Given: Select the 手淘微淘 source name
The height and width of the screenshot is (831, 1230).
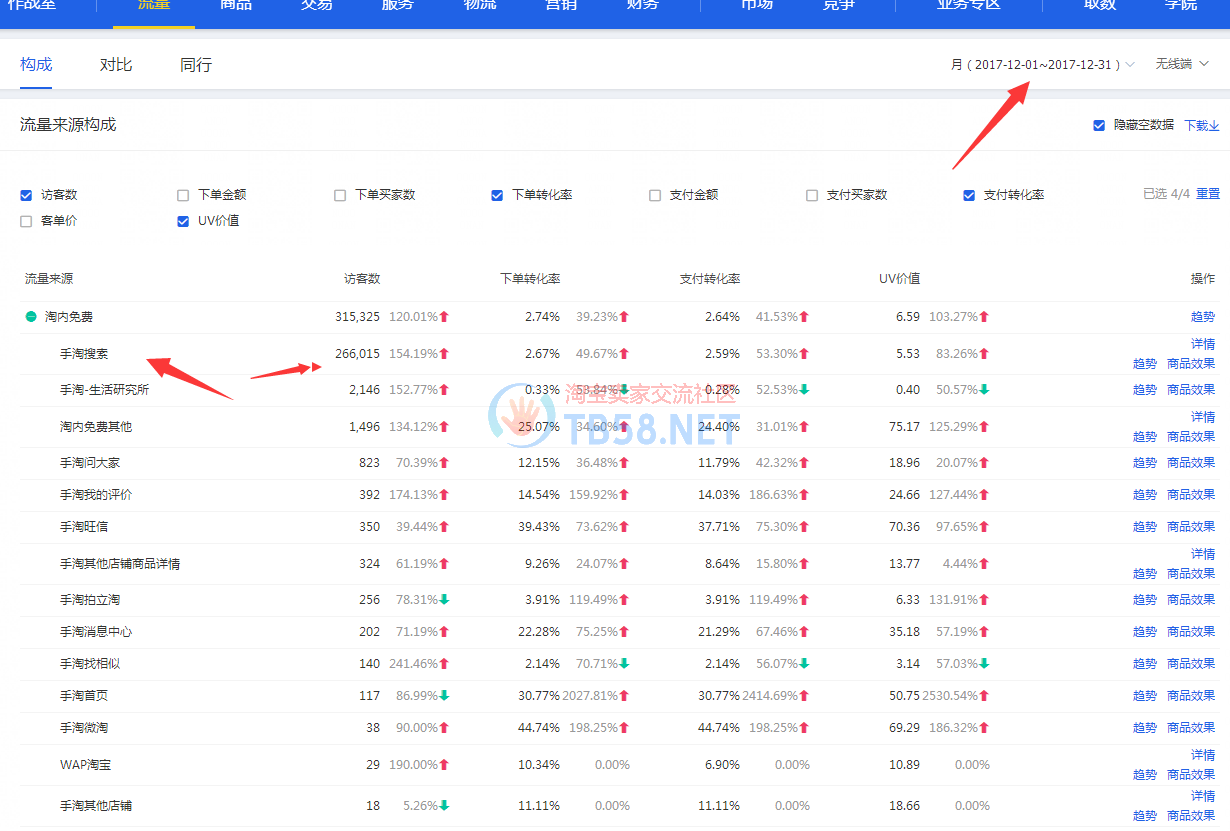Looking at the screenshot, I should pyautogui.click(x=84, y=728).
